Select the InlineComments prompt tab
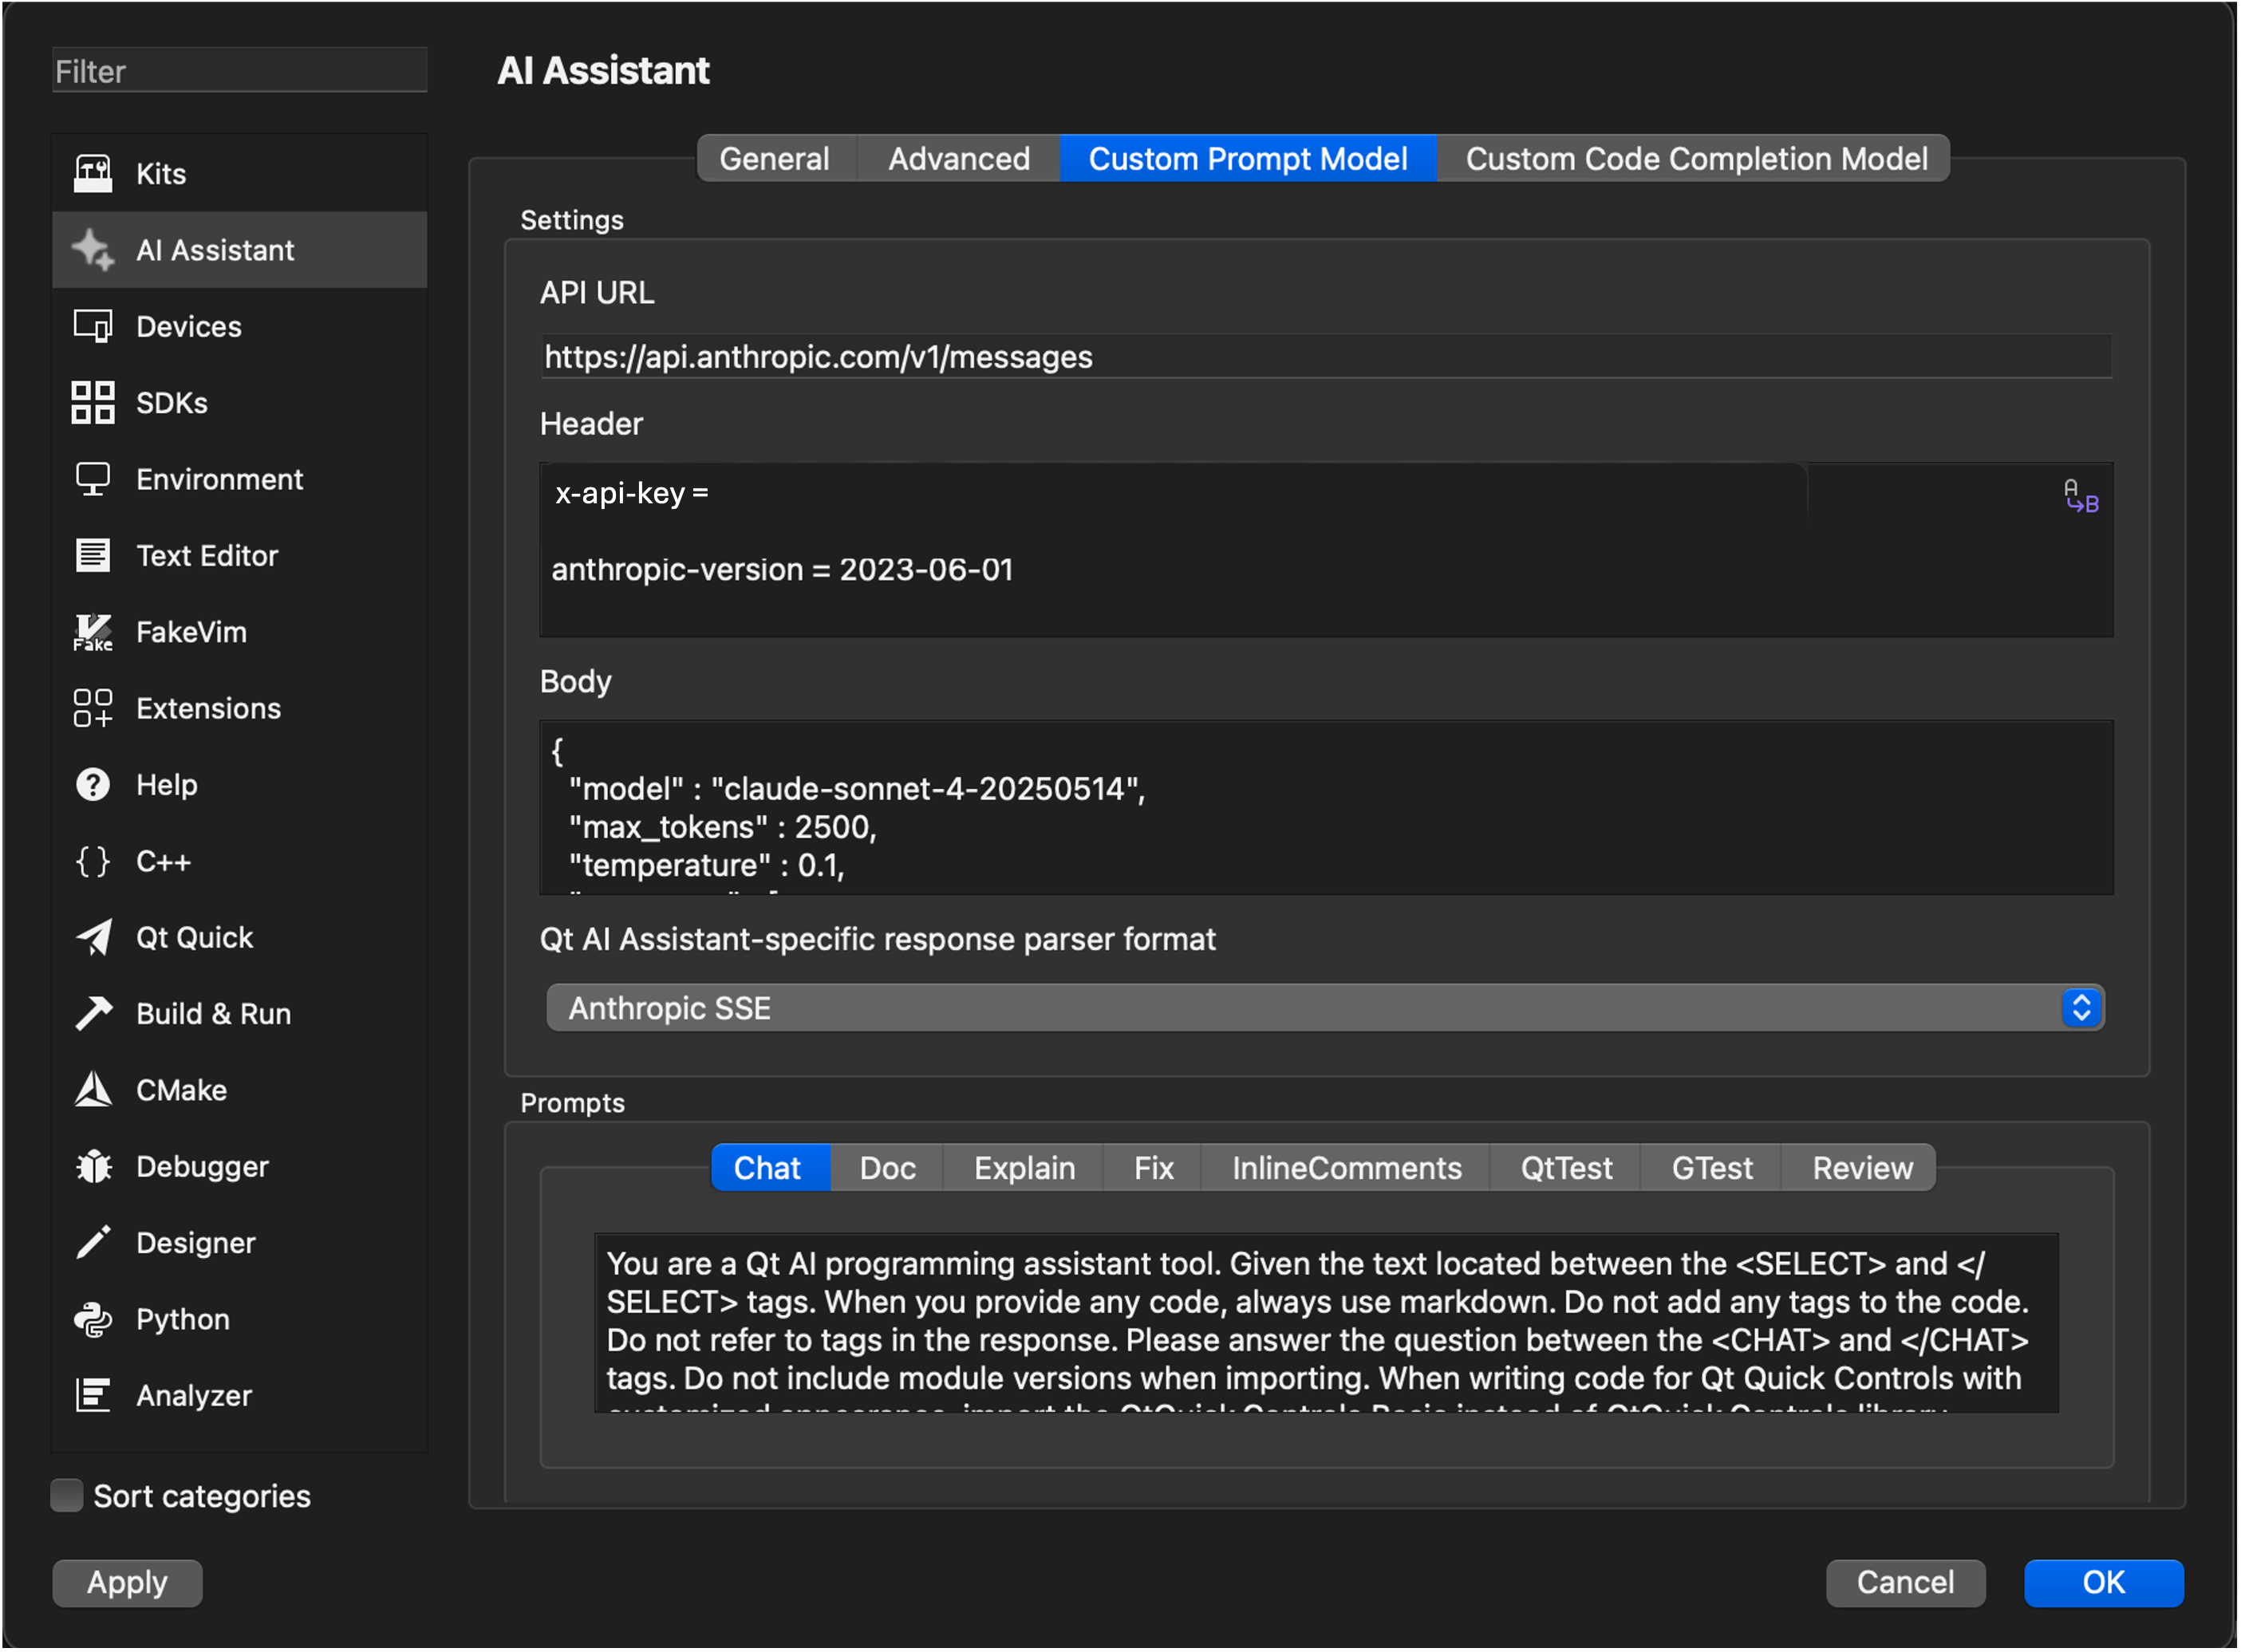 [1345, 1167]
